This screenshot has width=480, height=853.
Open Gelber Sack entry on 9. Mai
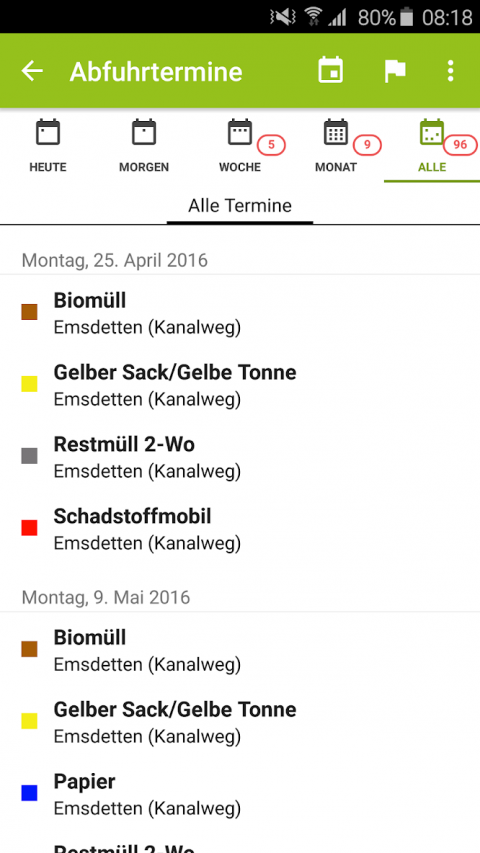pyautogui.click(x=240, y=721)
